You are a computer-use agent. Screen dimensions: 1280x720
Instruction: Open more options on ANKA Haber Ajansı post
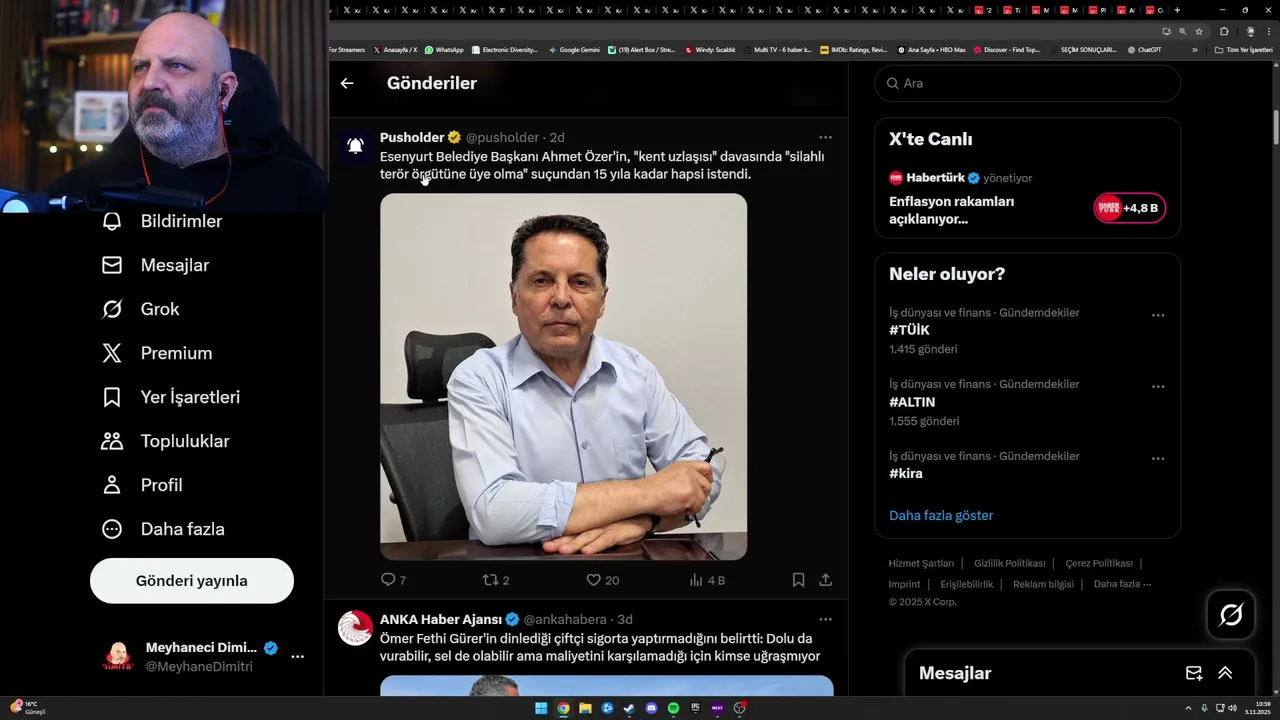click(x=825, y=619)
